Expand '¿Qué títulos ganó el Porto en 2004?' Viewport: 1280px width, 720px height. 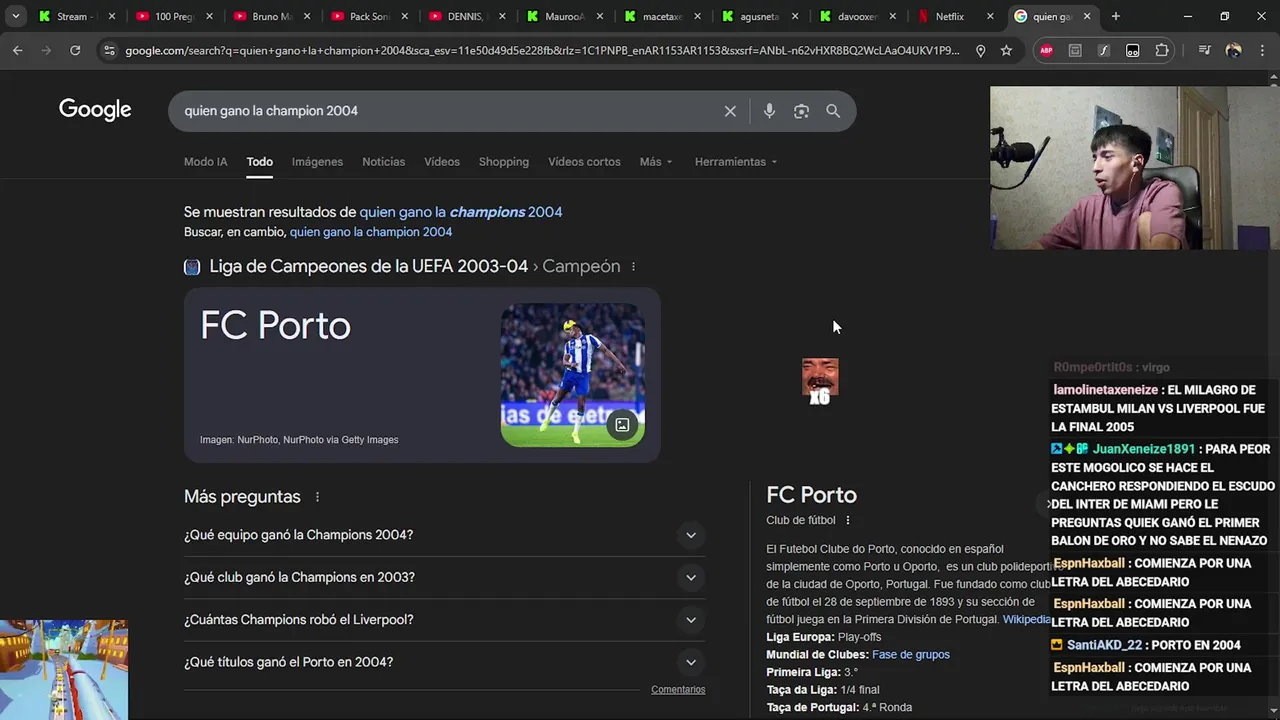click(445, 662)
